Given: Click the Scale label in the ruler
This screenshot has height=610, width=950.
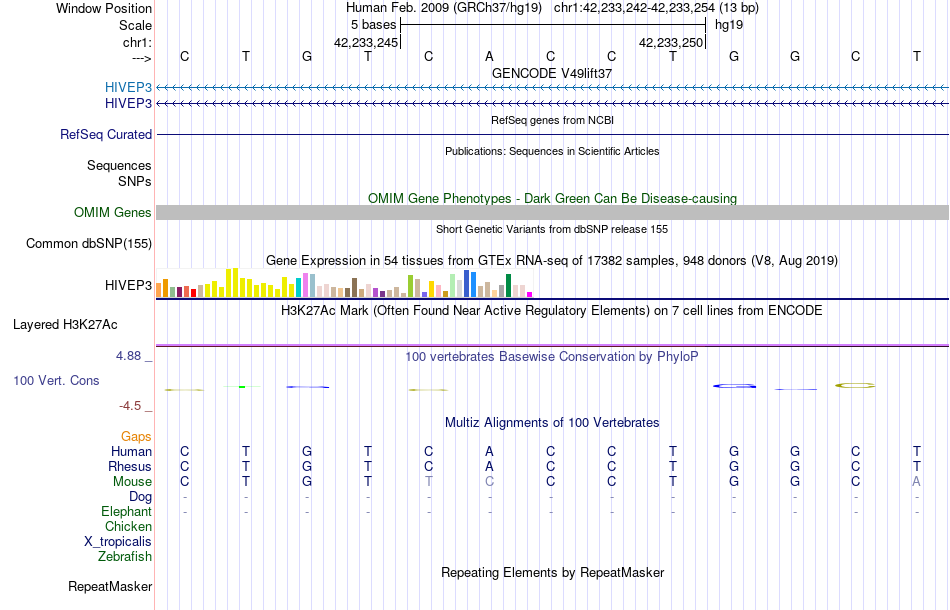Looking at the screenshot, I should click(x=135, y=25).
